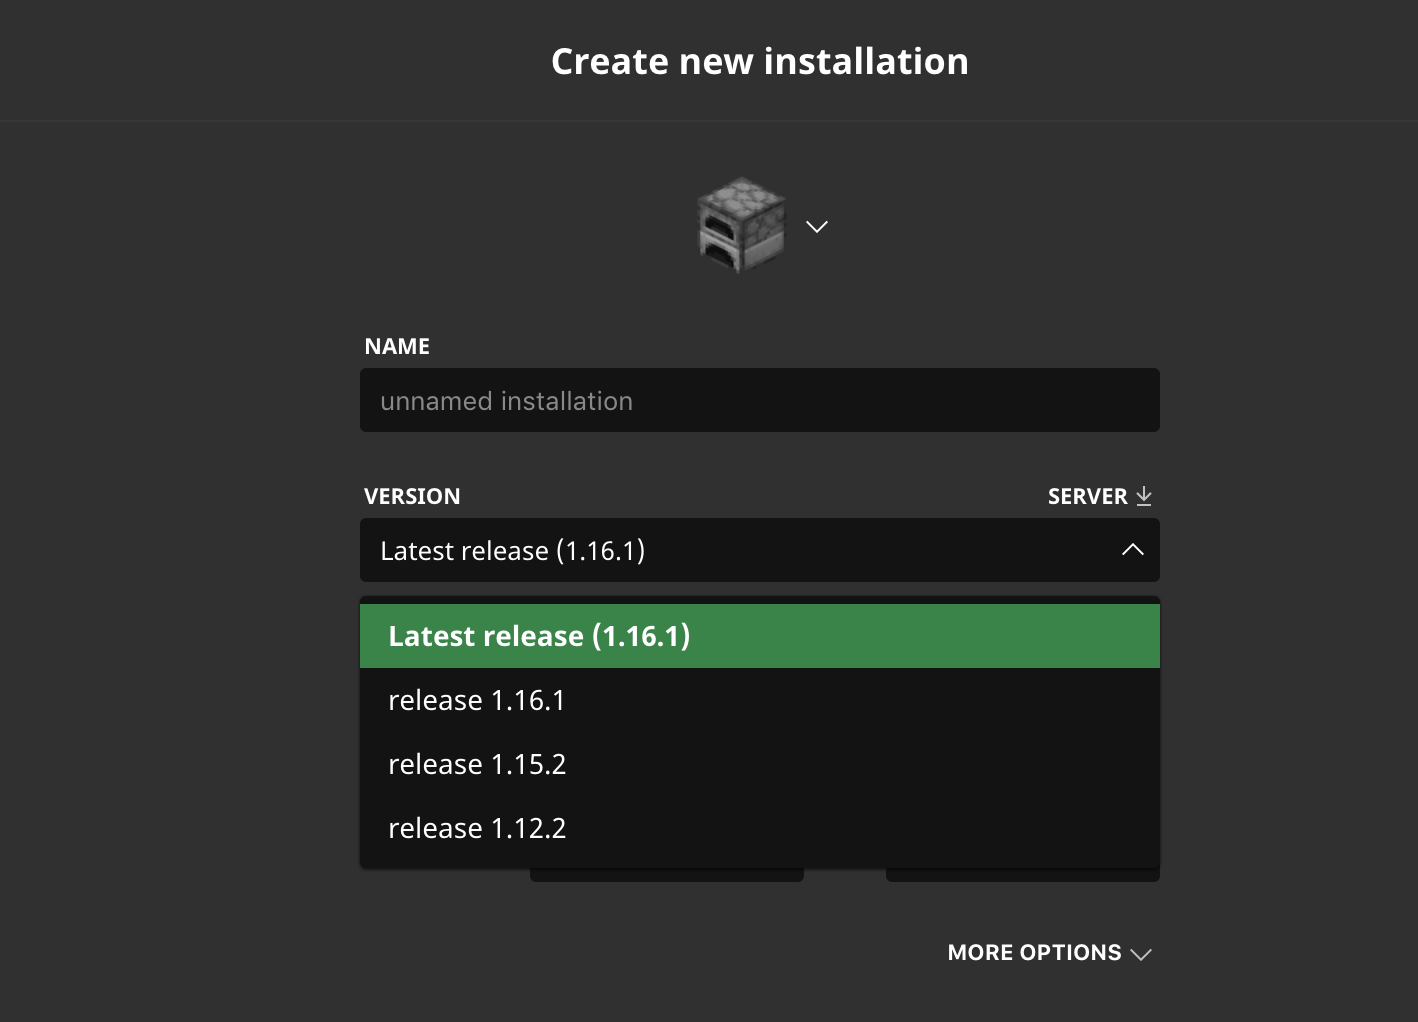Click left partially hidden button under version list
The image size is (1418, 1022).
coord(666,876)
